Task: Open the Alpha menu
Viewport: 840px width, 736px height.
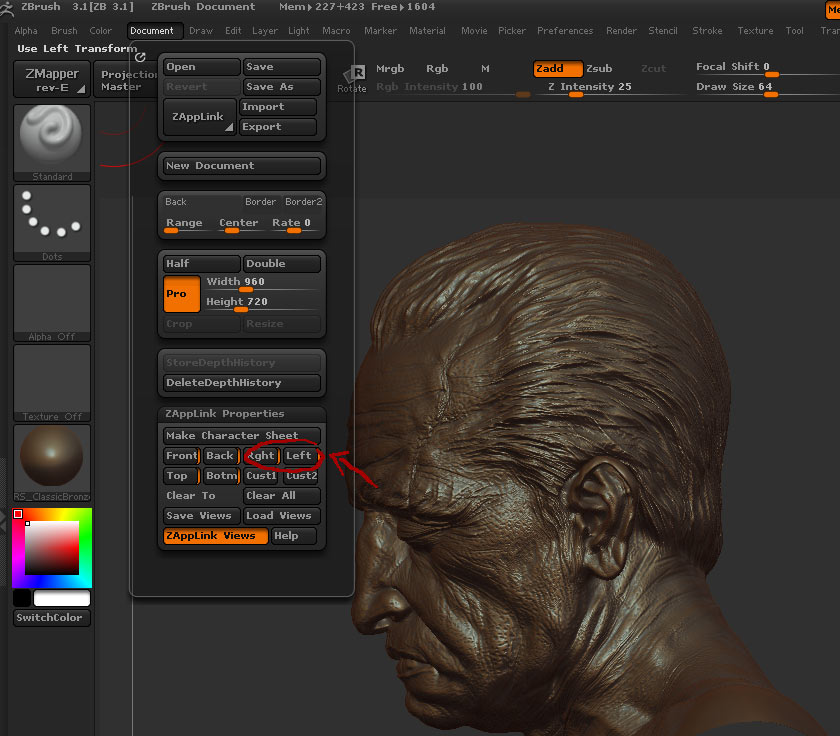Action: coord(26,31)
